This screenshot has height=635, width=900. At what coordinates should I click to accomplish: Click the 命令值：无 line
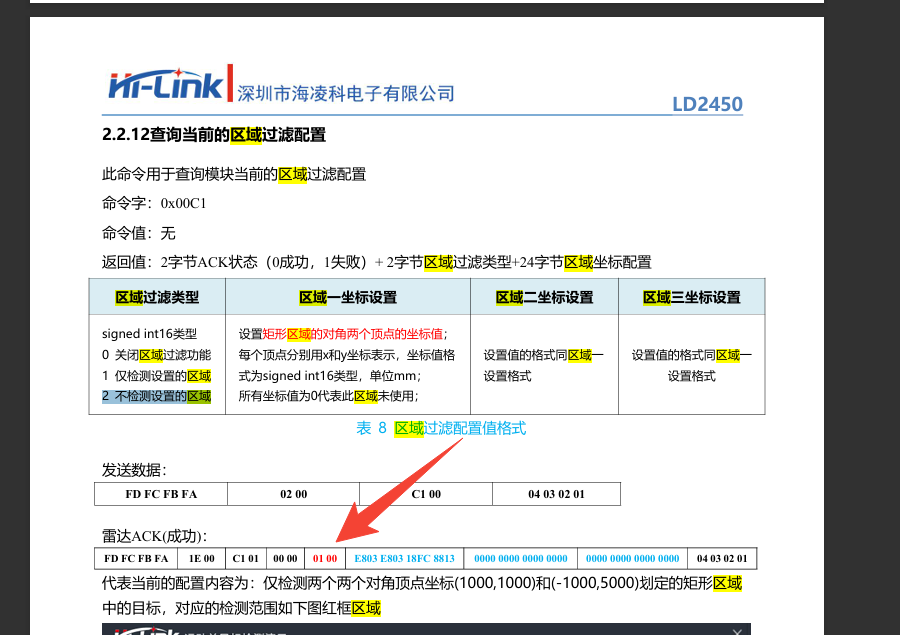pos(138,233)
